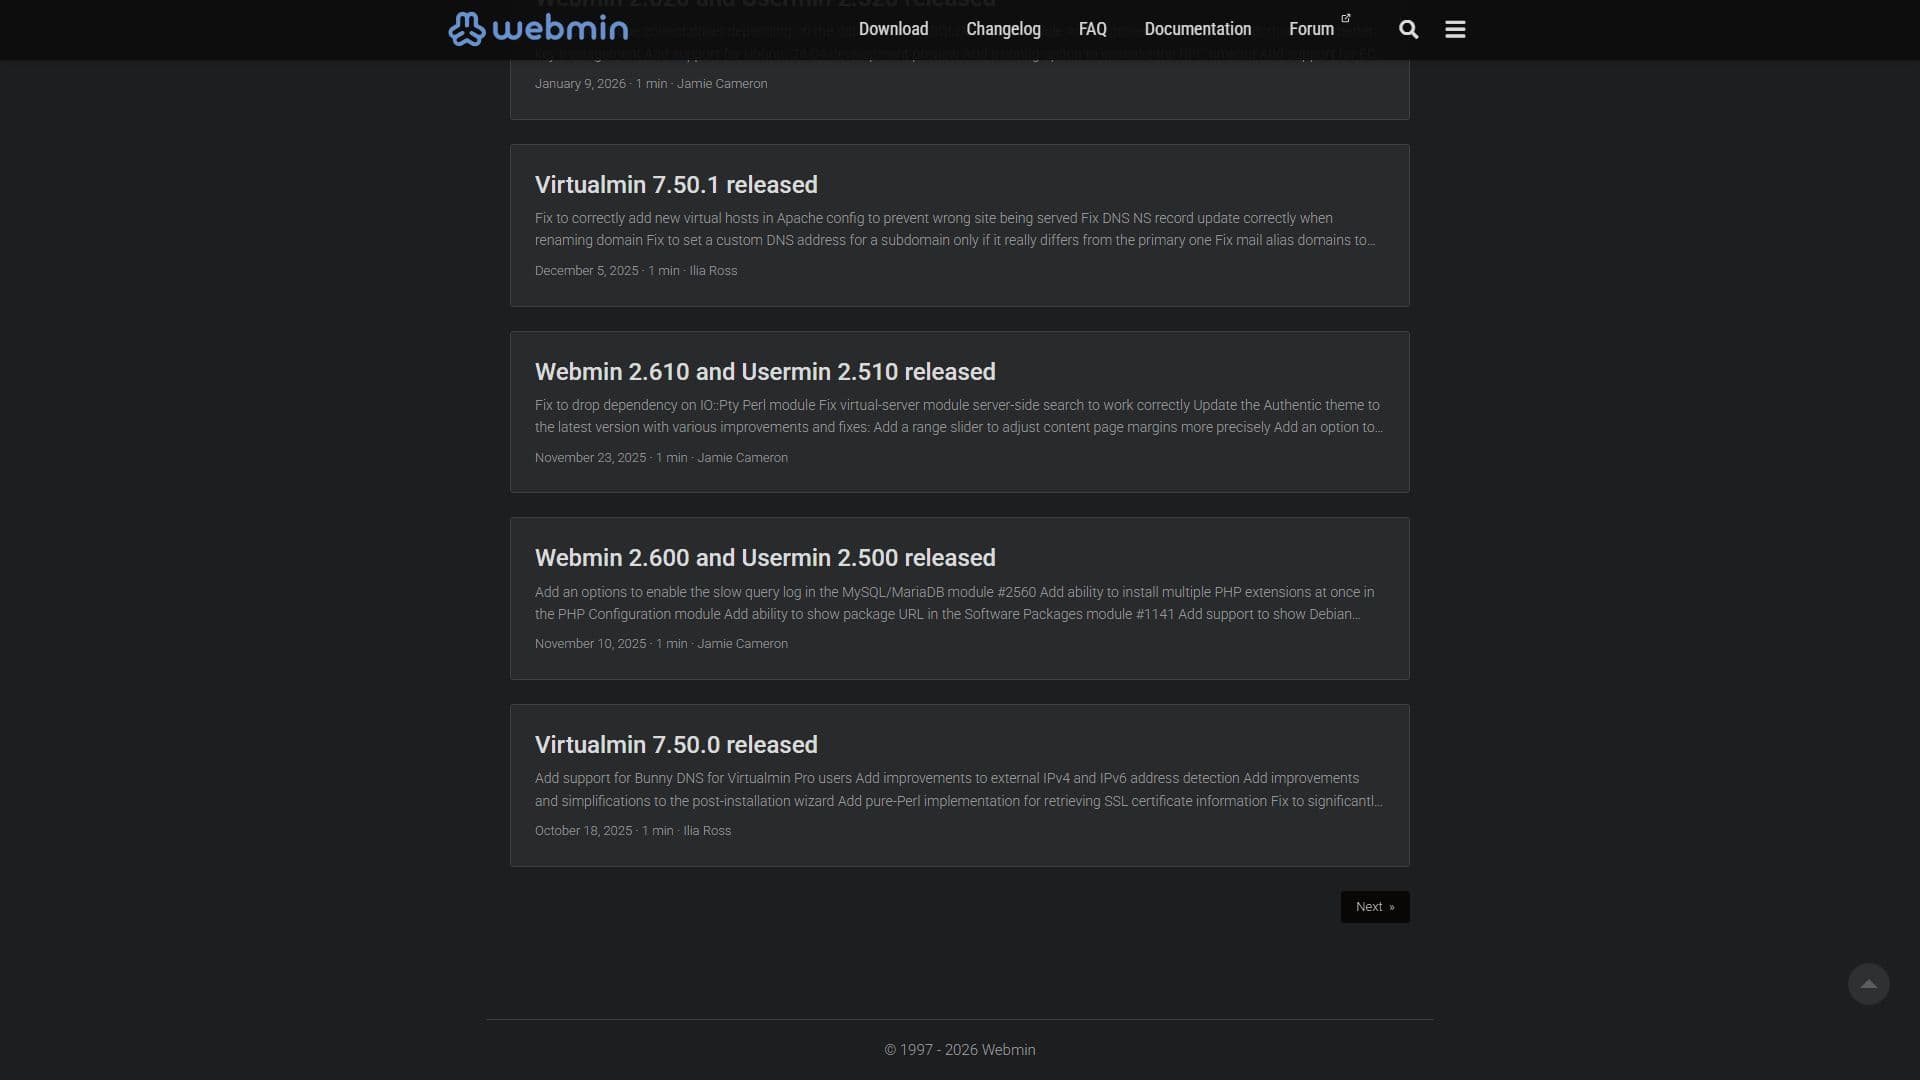Image resolution: width=1920 pixels, height=1080 pixels.
Task: Open 'Virtualmin 7.50.1 released' post
Action: pyautogui.click(x=676, y=185)
